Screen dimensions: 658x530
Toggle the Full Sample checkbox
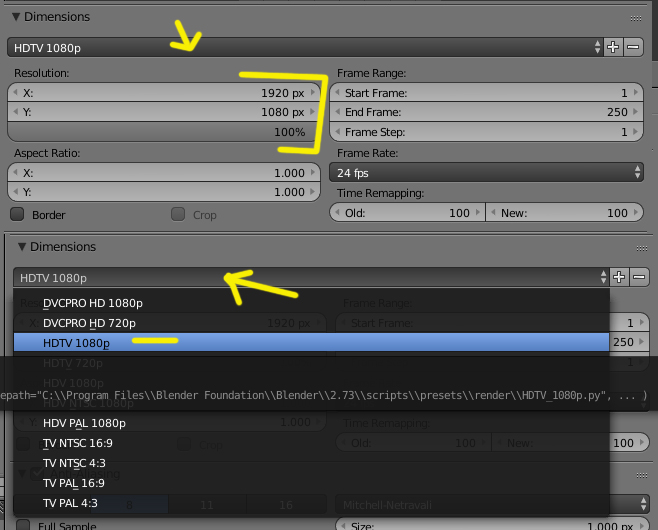(x=23, y=525)
